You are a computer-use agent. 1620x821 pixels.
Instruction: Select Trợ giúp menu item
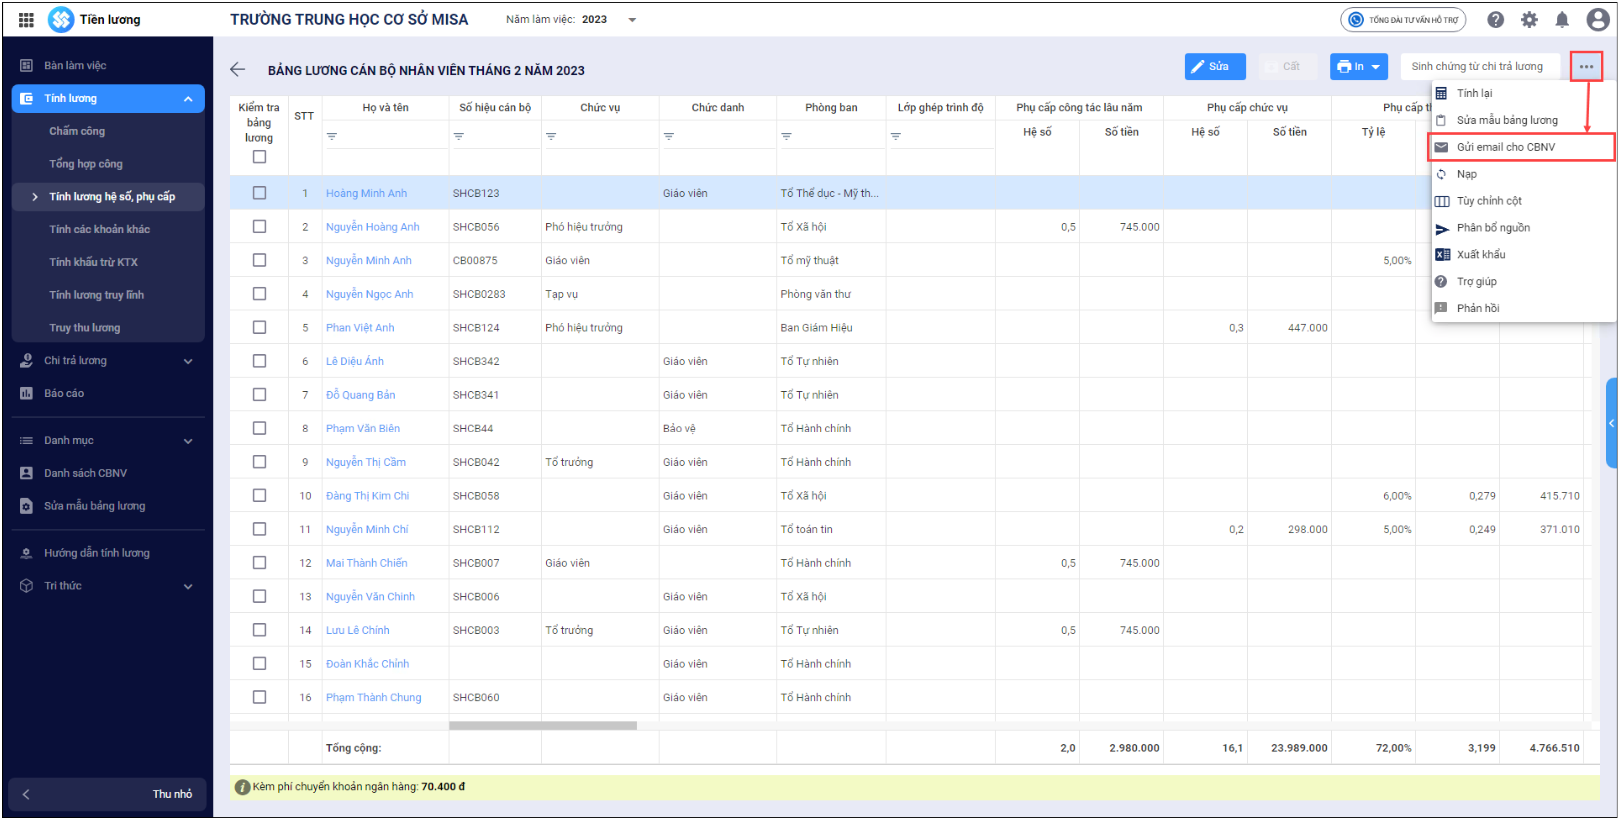point(1523,281)
